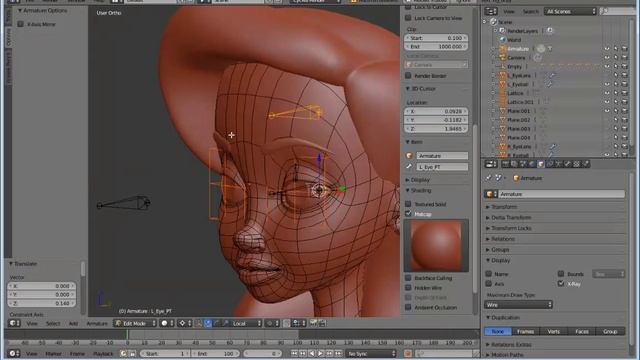Viewport: 640px width, 360px height.
Task: Click the RenderLayers icon in outliner
Action: 502,31
